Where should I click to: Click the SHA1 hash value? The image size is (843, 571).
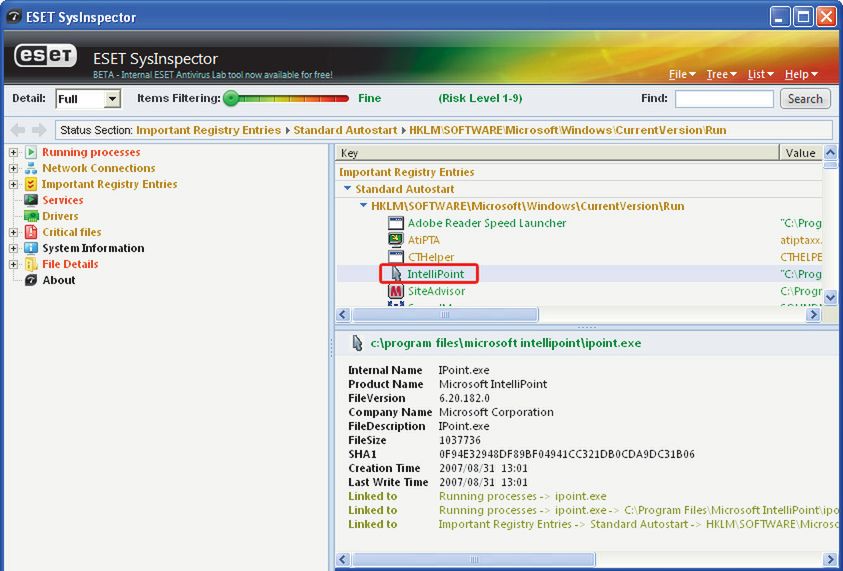point(567,454)
